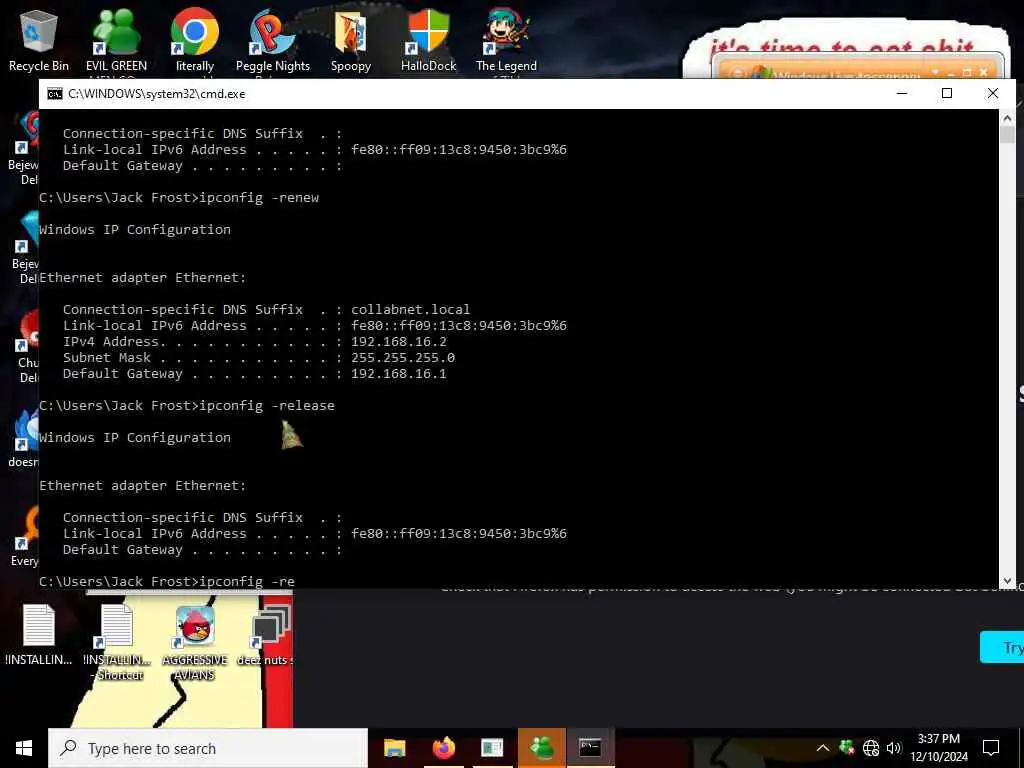
Task: Select the !INSTALLIN Shortcut icon
Action: tap(117, 641)
